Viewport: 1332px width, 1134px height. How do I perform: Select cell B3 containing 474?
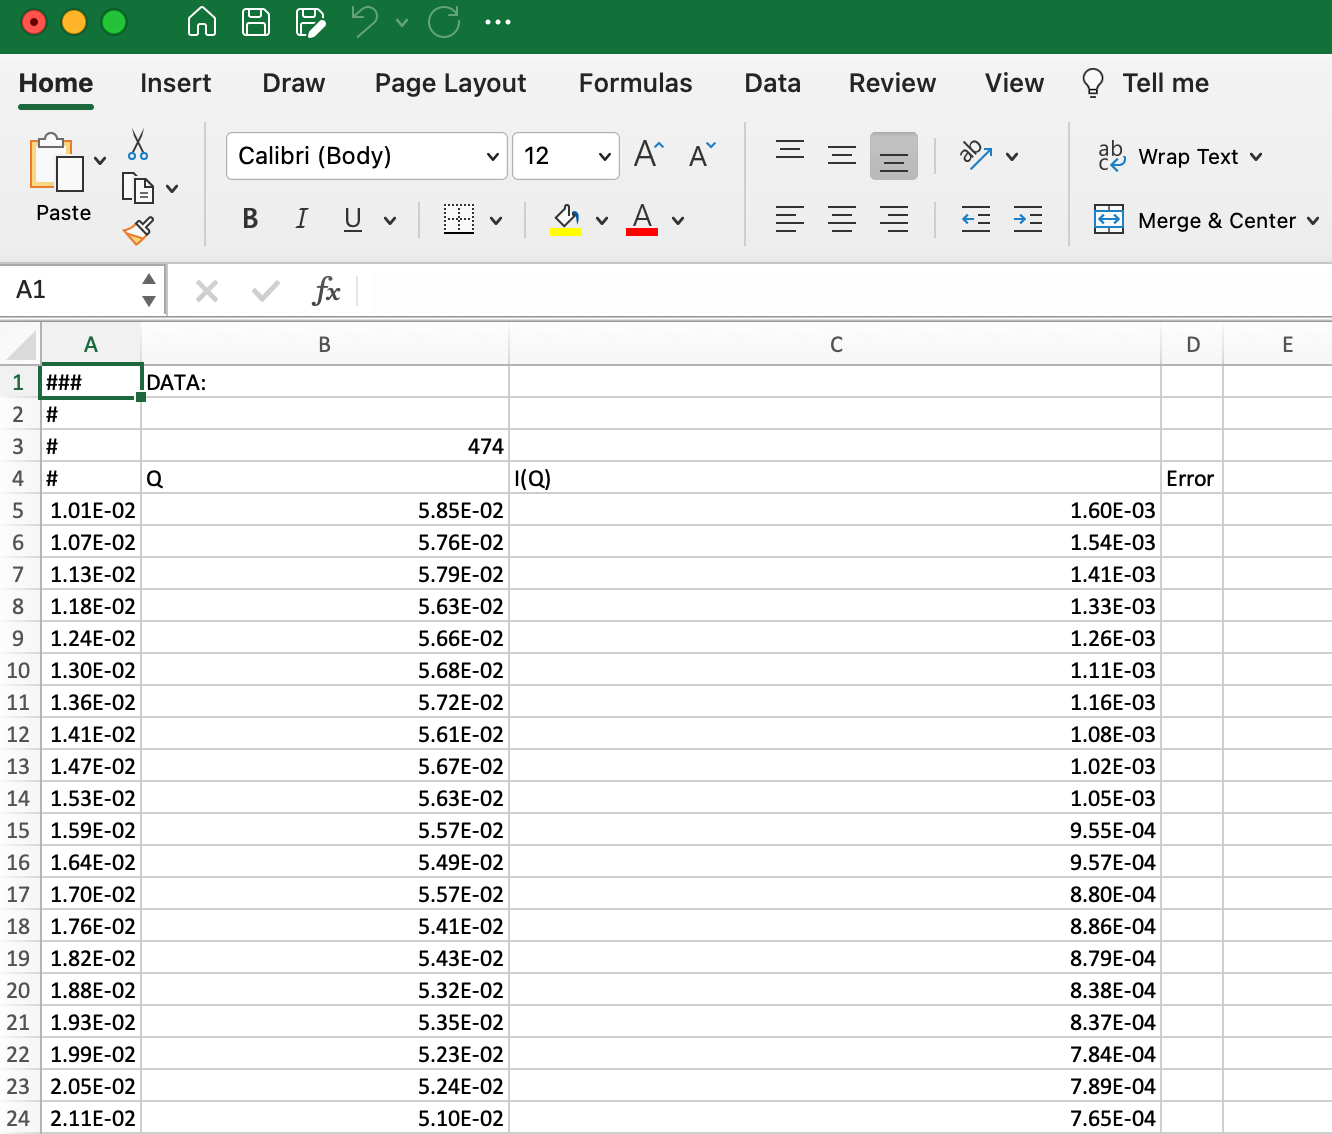[325, 446]
